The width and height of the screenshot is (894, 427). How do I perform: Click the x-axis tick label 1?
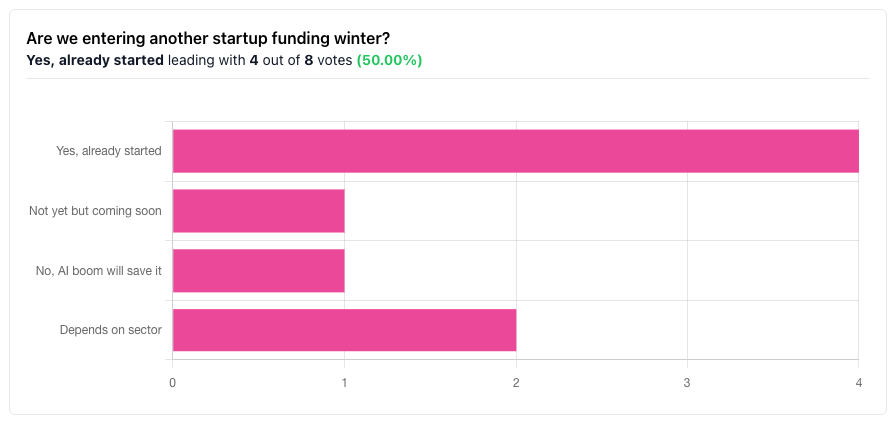[345, 384]
